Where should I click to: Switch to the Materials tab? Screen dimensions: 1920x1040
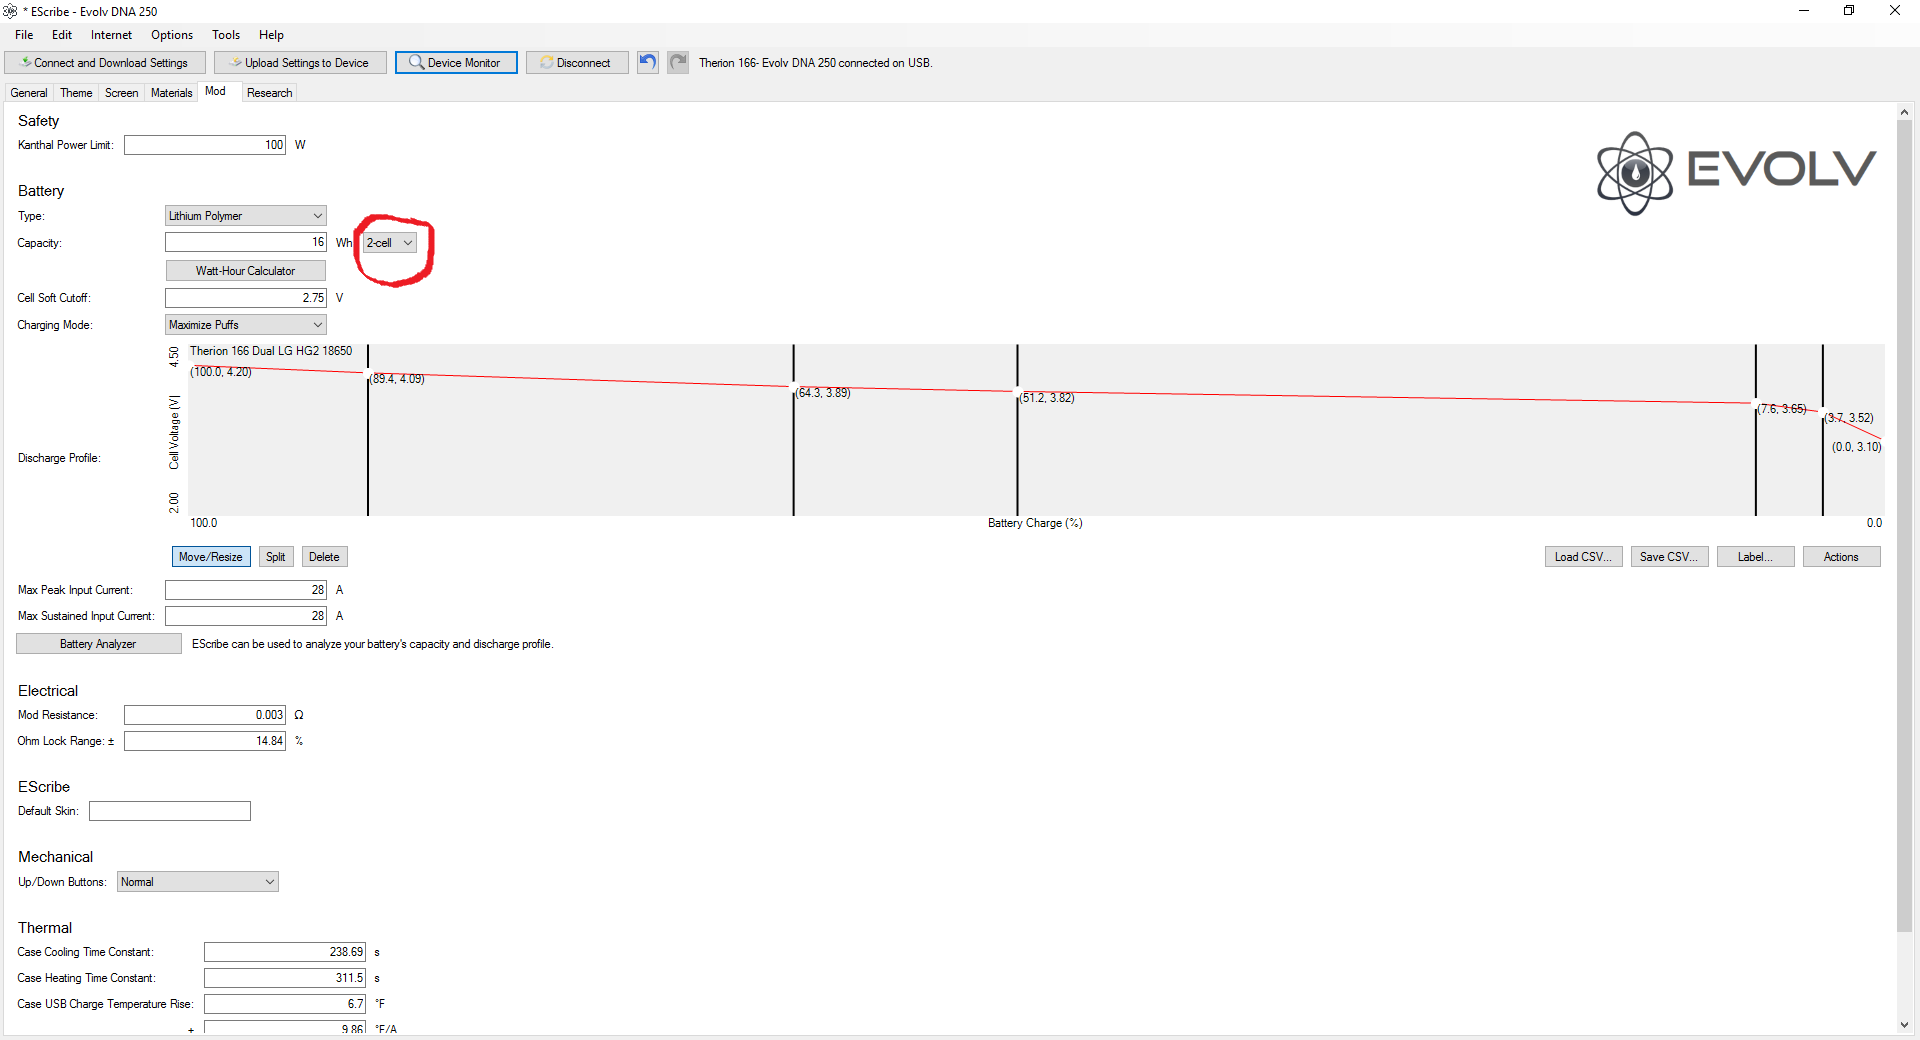171,93
